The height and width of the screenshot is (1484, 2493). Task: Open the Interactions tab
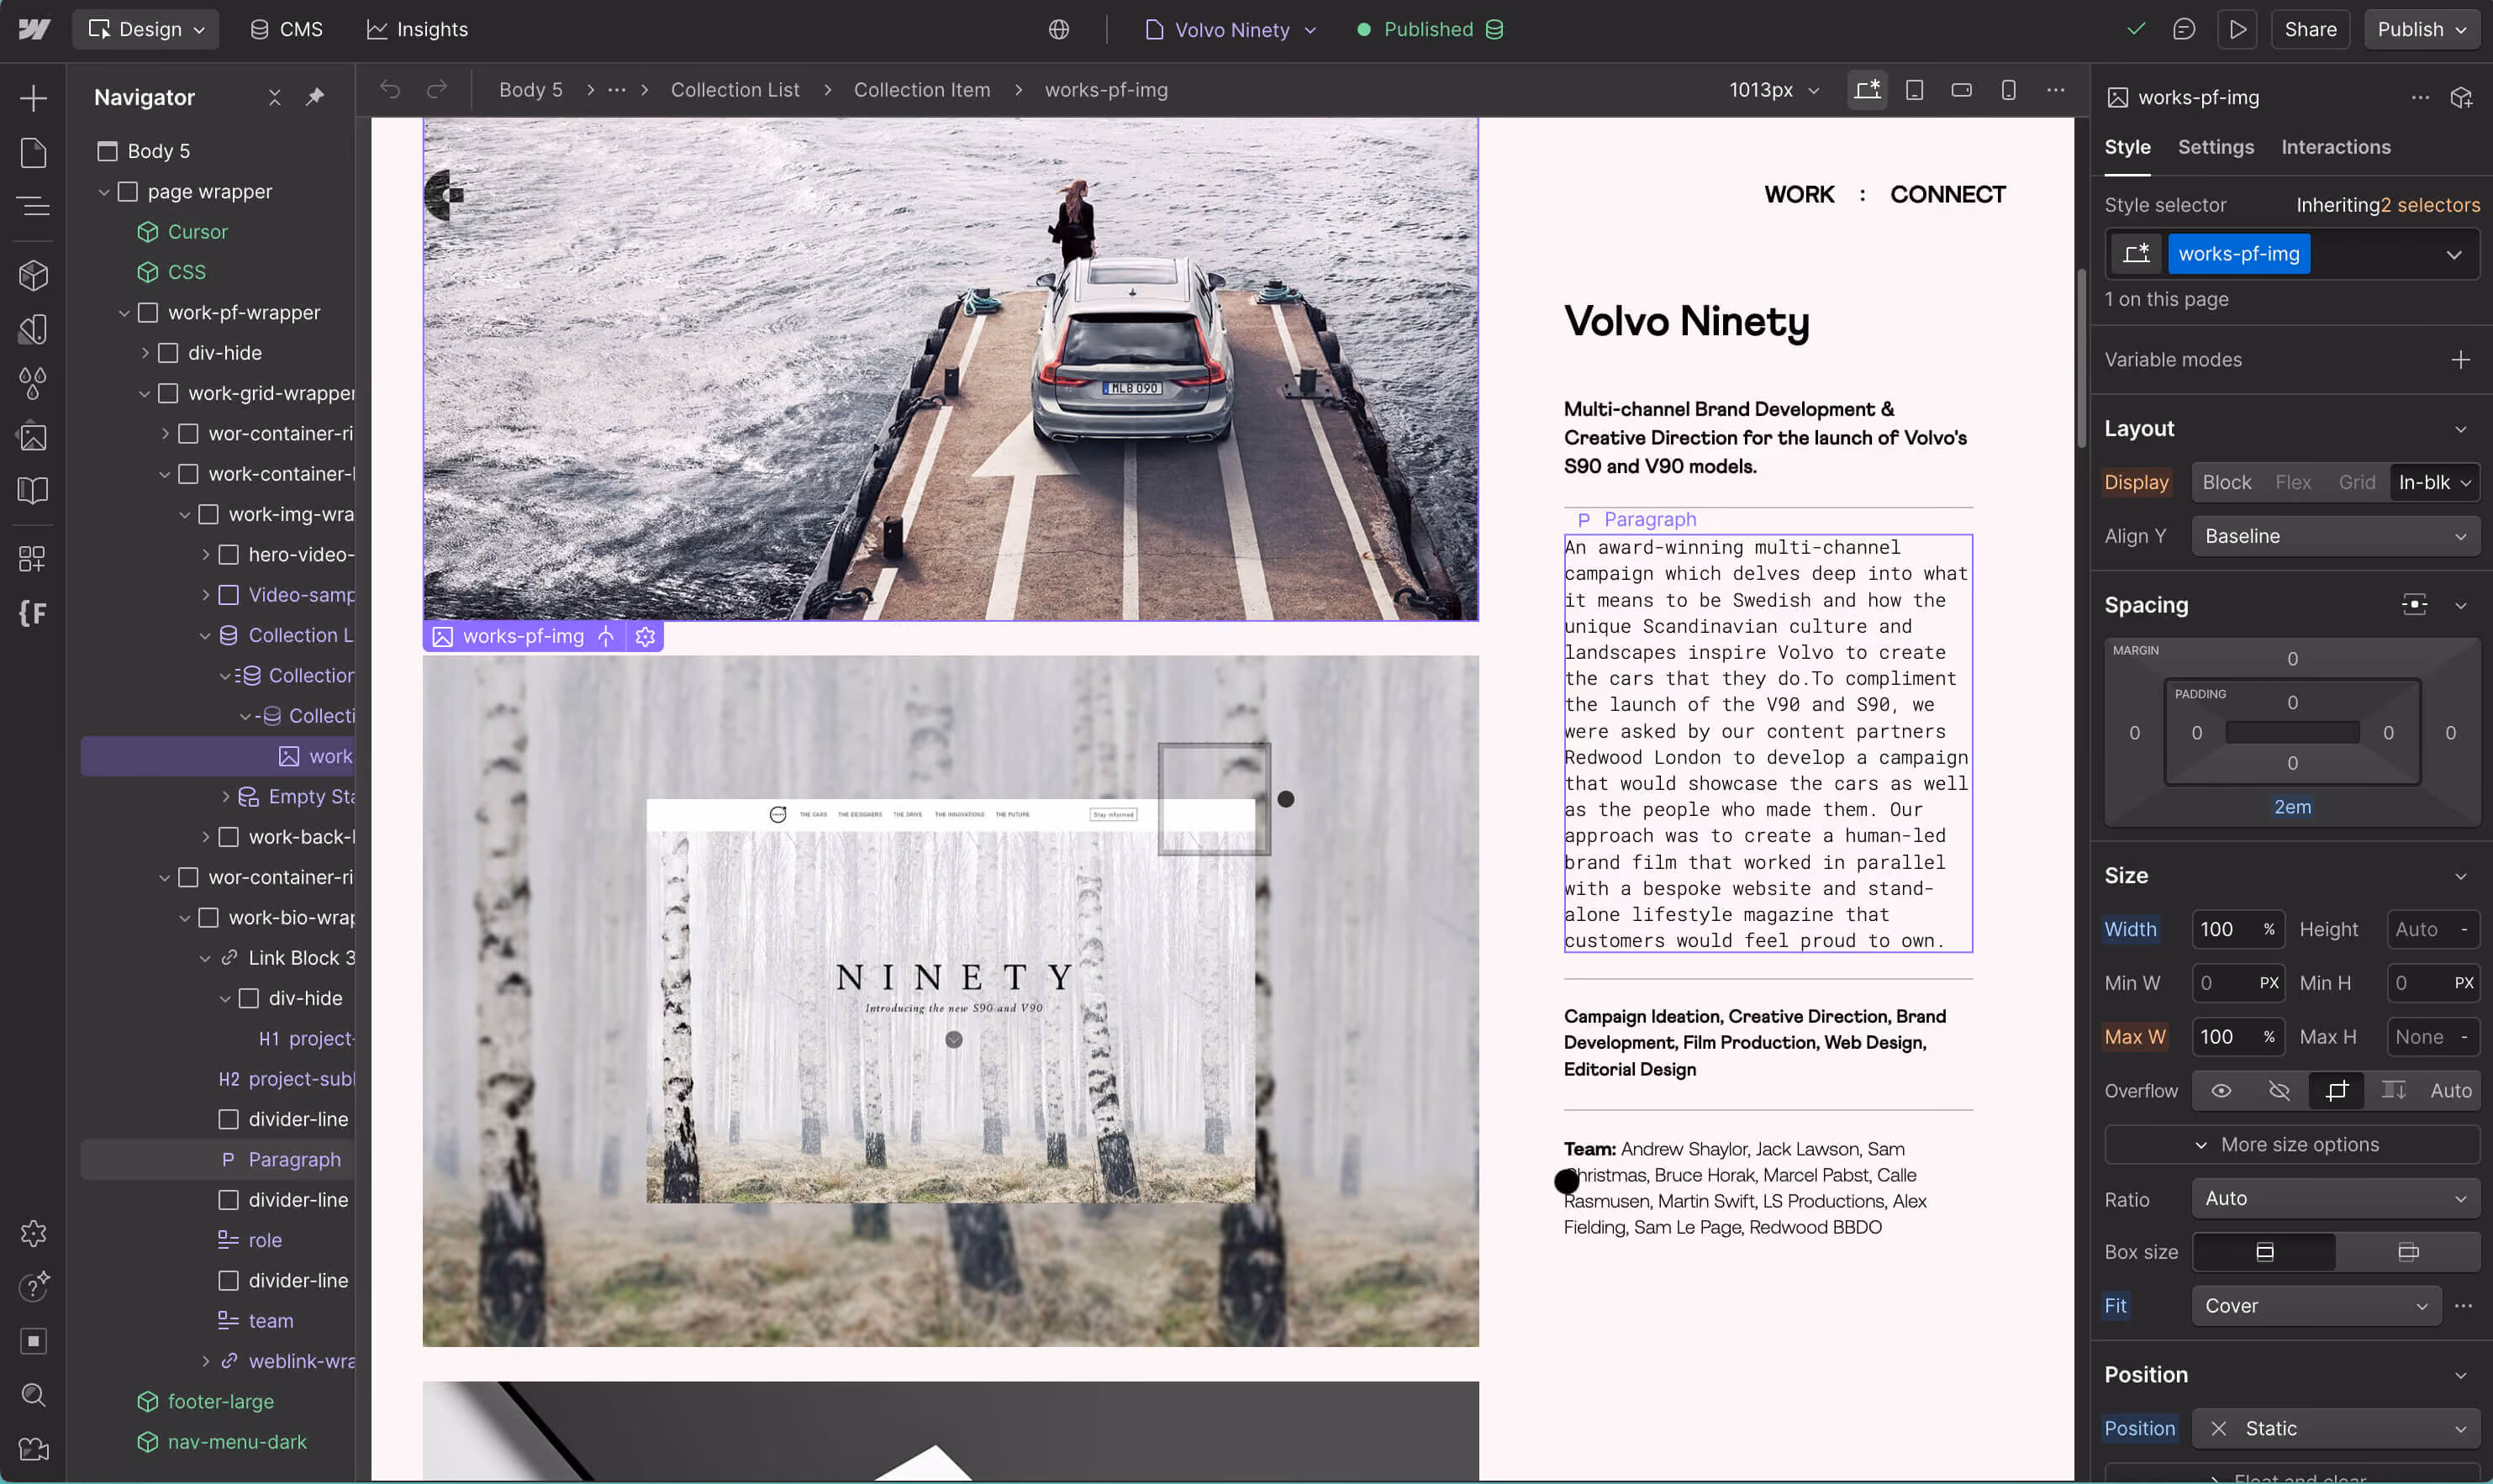2335,147
